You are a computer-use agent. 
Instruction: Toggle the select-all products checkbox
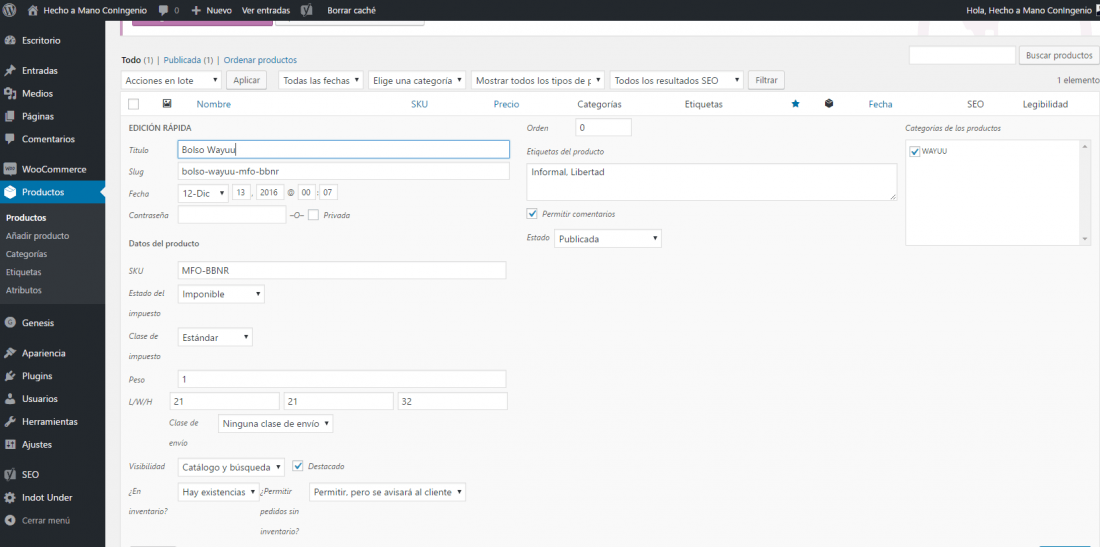tap(133, 104)
